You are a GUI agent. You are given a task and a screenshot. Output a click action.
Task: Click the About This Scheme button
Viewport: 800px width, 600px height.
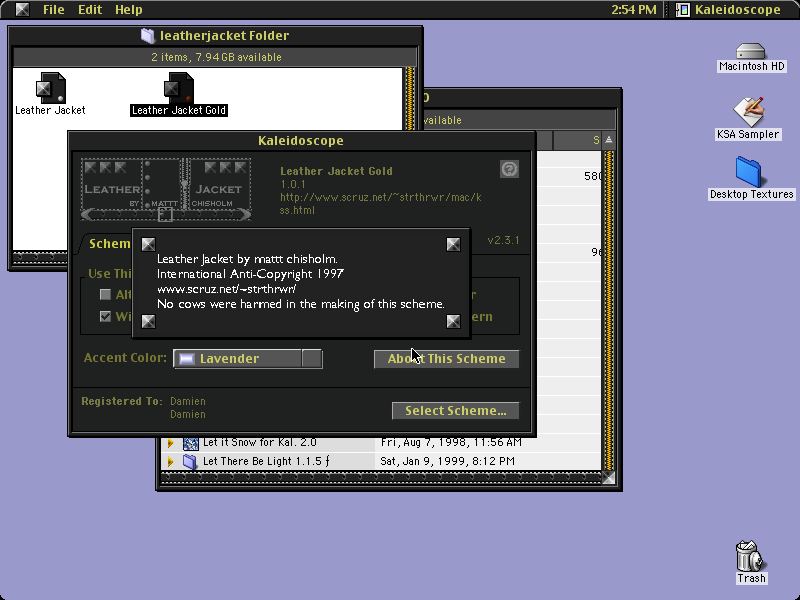[x=446, y=359]
